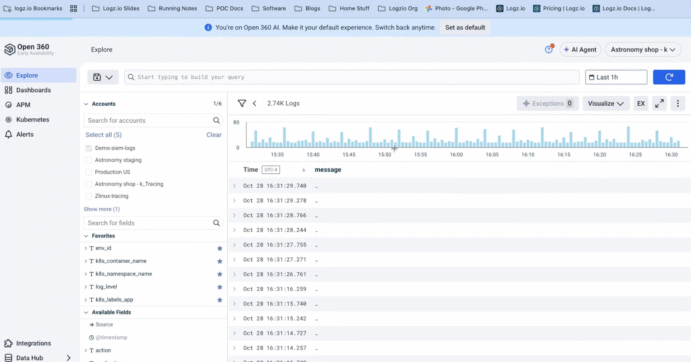Unfavorite k8s_labels_app star
The image size is (691, 362).
219,300
